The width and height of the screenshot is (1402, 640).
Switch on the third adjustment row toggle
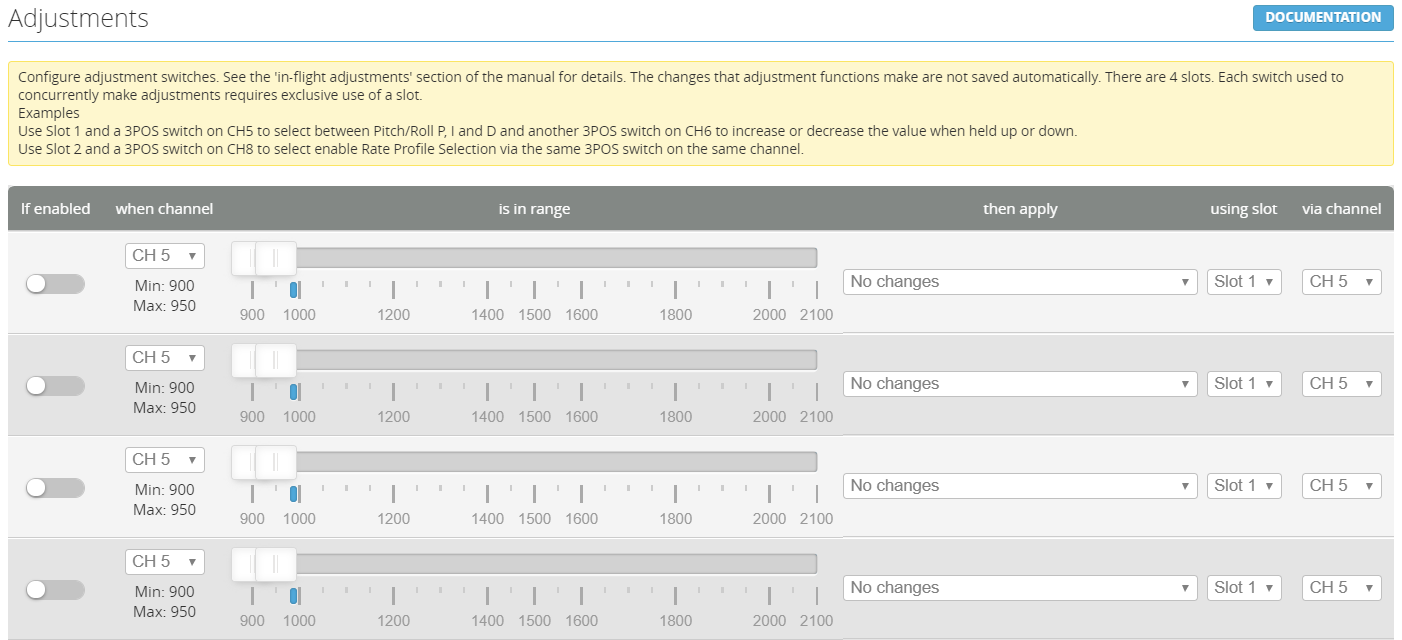click(x=54, y=488)
